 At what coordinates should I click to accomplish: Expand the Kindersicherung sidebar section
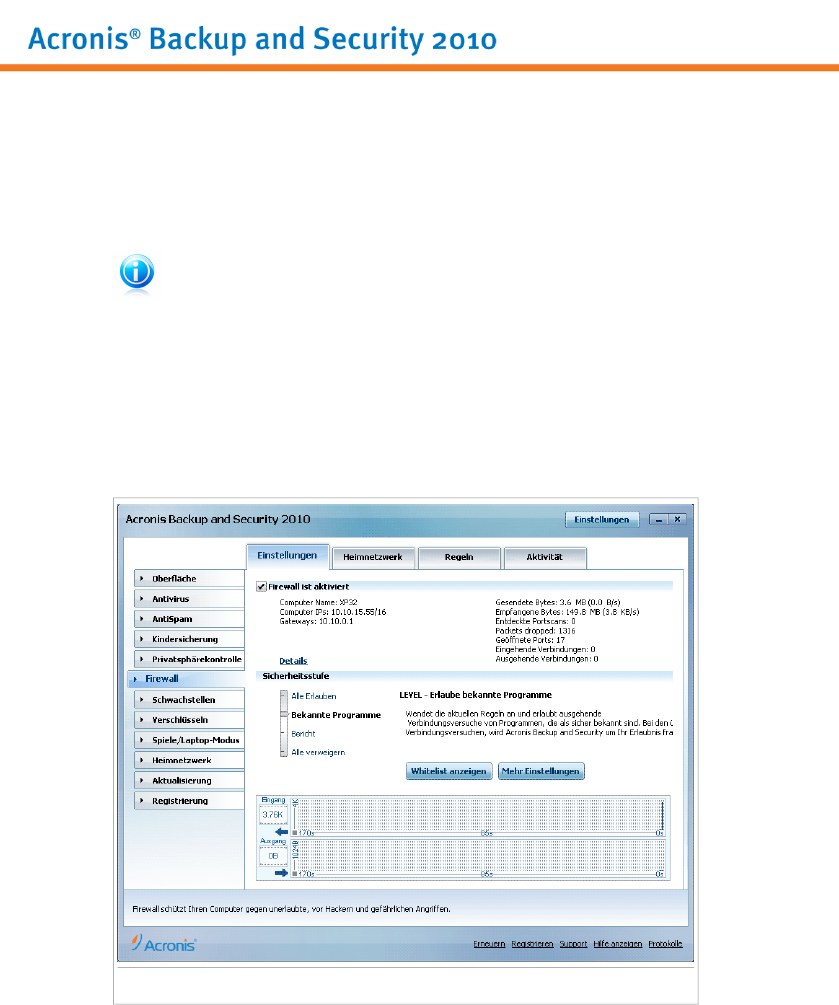[189, 639]
